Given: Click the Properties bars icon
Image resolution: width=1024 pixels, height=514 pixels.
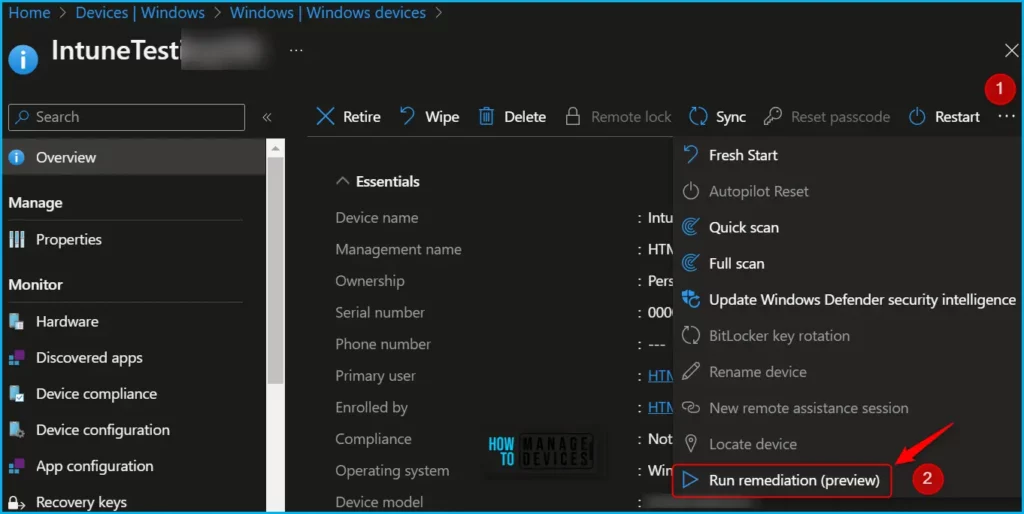Looking at the screenshot, I should point(16,240).
